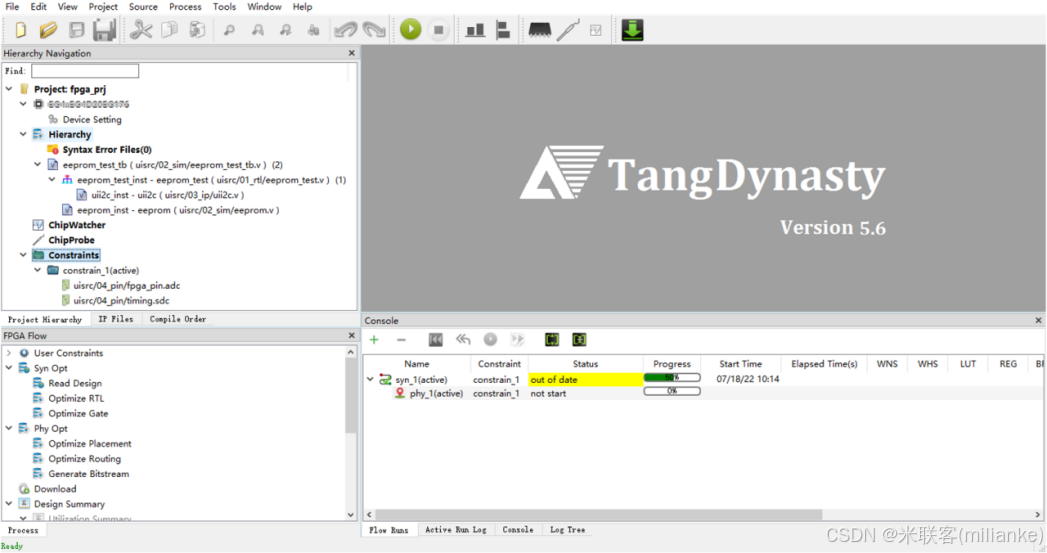Switch to the Compile Order tab
Screen dimensions: 1047x553
(178, 319)
